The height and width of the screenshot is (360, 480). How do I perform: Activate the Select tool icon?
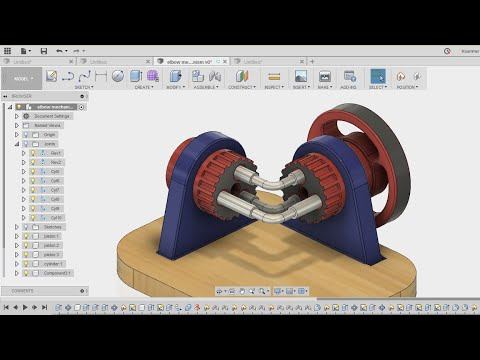pyautogui.click(x=378, y=76)
